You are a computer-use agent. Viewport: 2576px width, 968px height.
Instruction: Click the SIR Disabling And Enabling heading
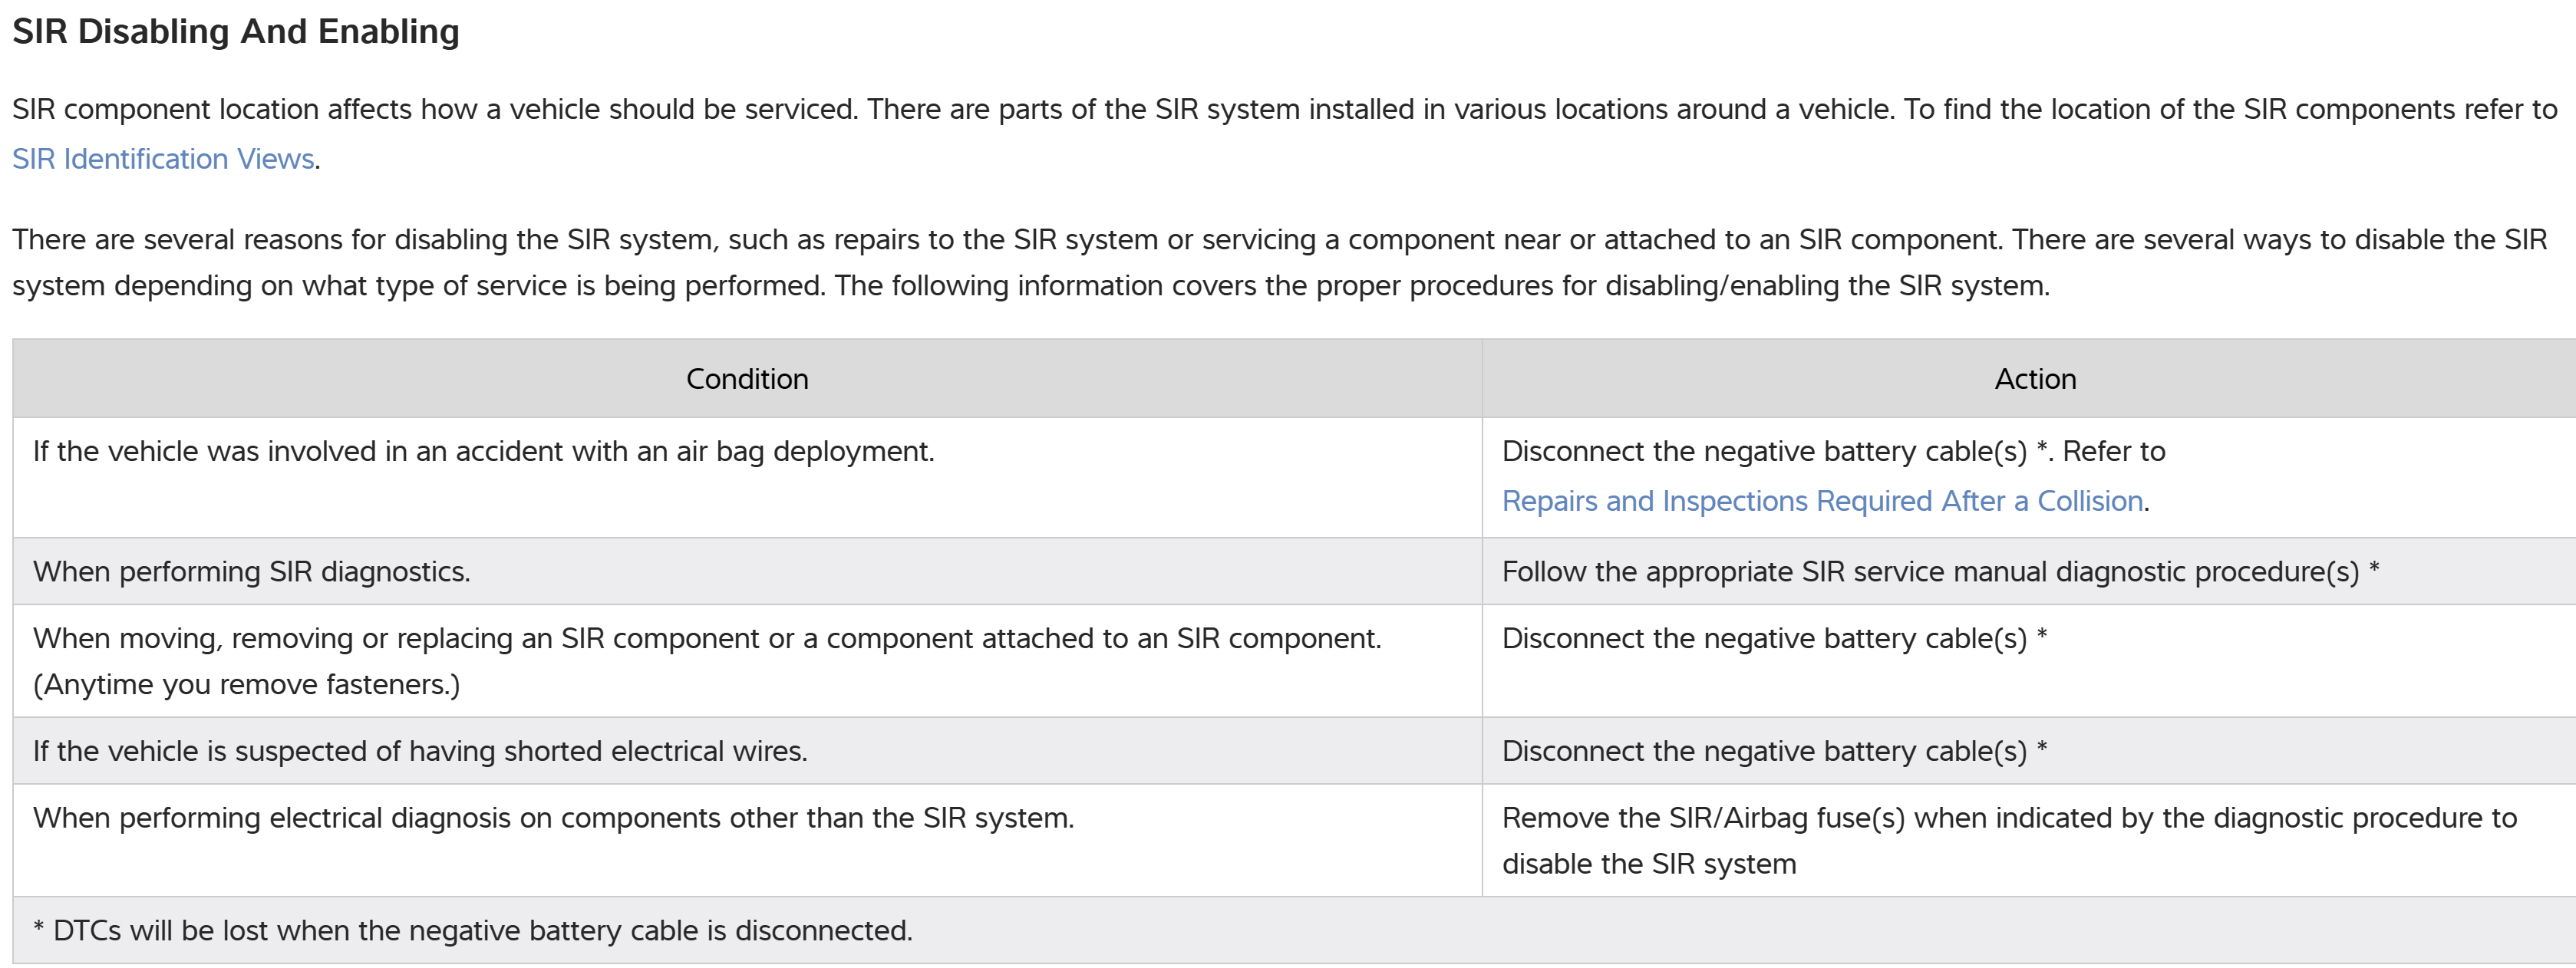tap(235, 32)
